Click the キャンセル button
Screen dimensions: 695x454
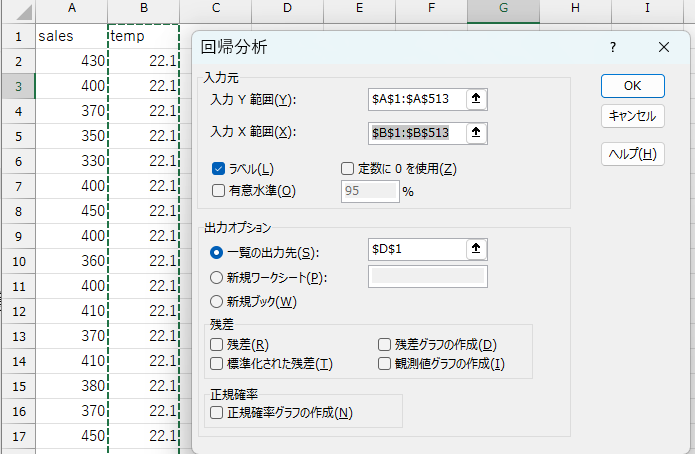coord(633,116)
